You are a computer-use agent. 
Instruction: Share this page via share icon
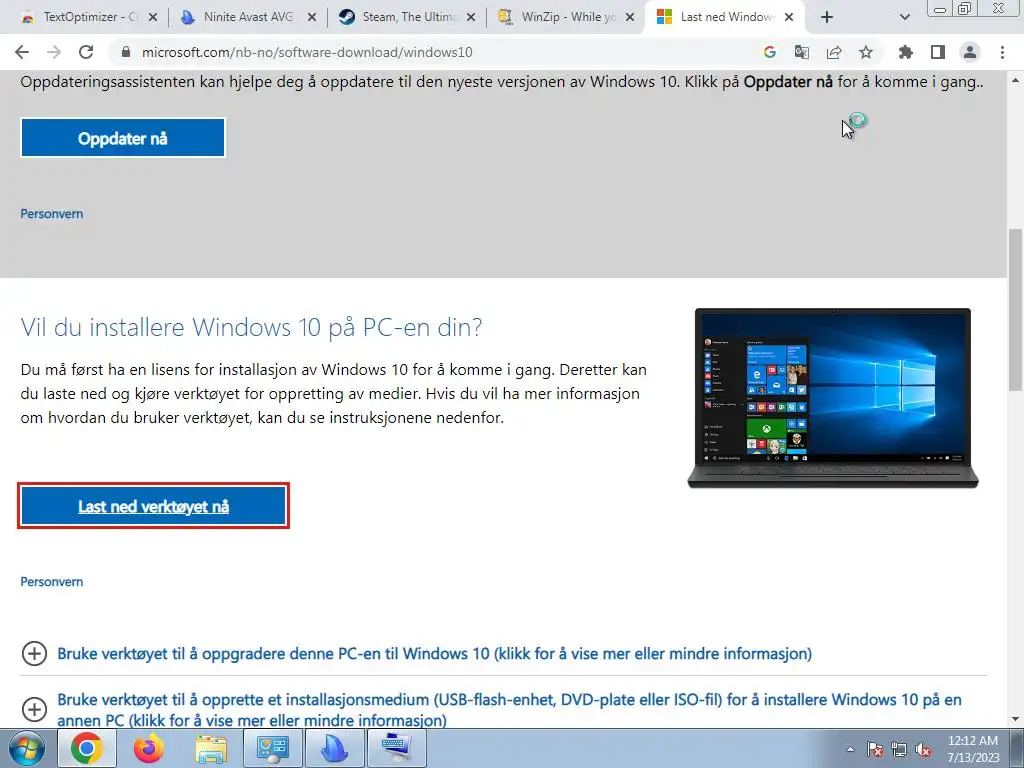pyautogui.click(x=834, y=52)
